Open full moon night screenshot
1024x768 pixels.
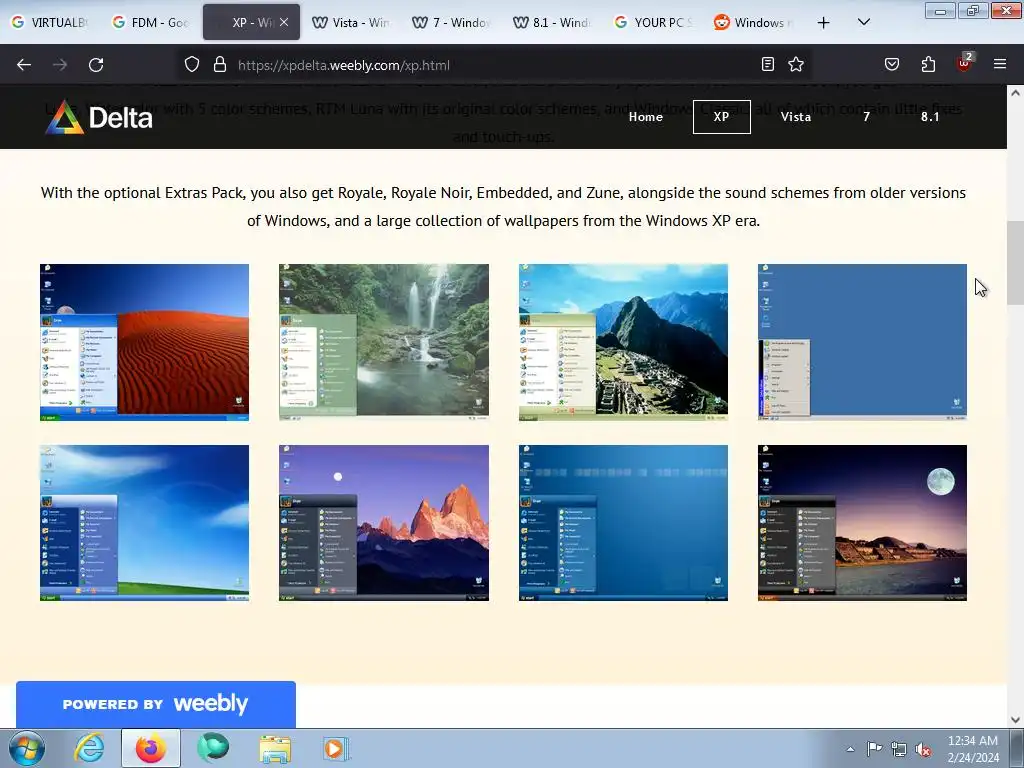click(862, 523)
